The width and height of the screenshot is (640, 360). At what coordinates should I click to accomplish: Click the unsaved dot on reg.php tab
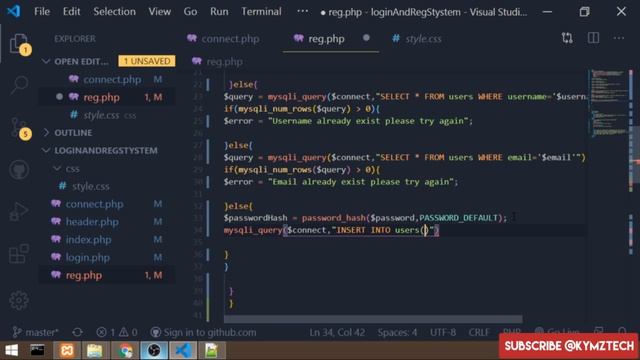[x=366, y=38]
